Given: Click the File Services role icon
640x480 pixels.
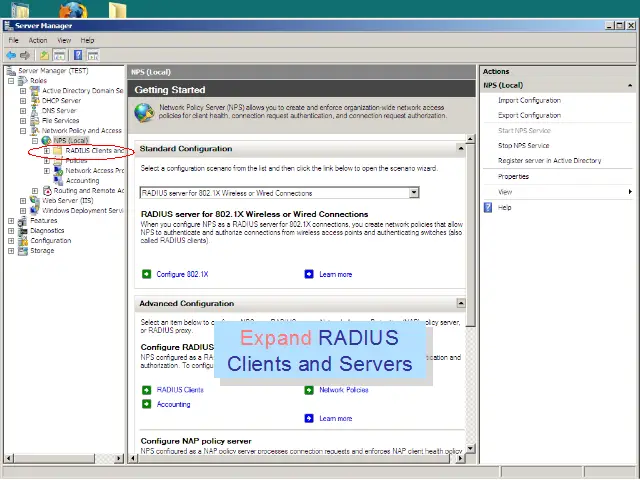Looking at the screenshot, I should pos(35,120).
